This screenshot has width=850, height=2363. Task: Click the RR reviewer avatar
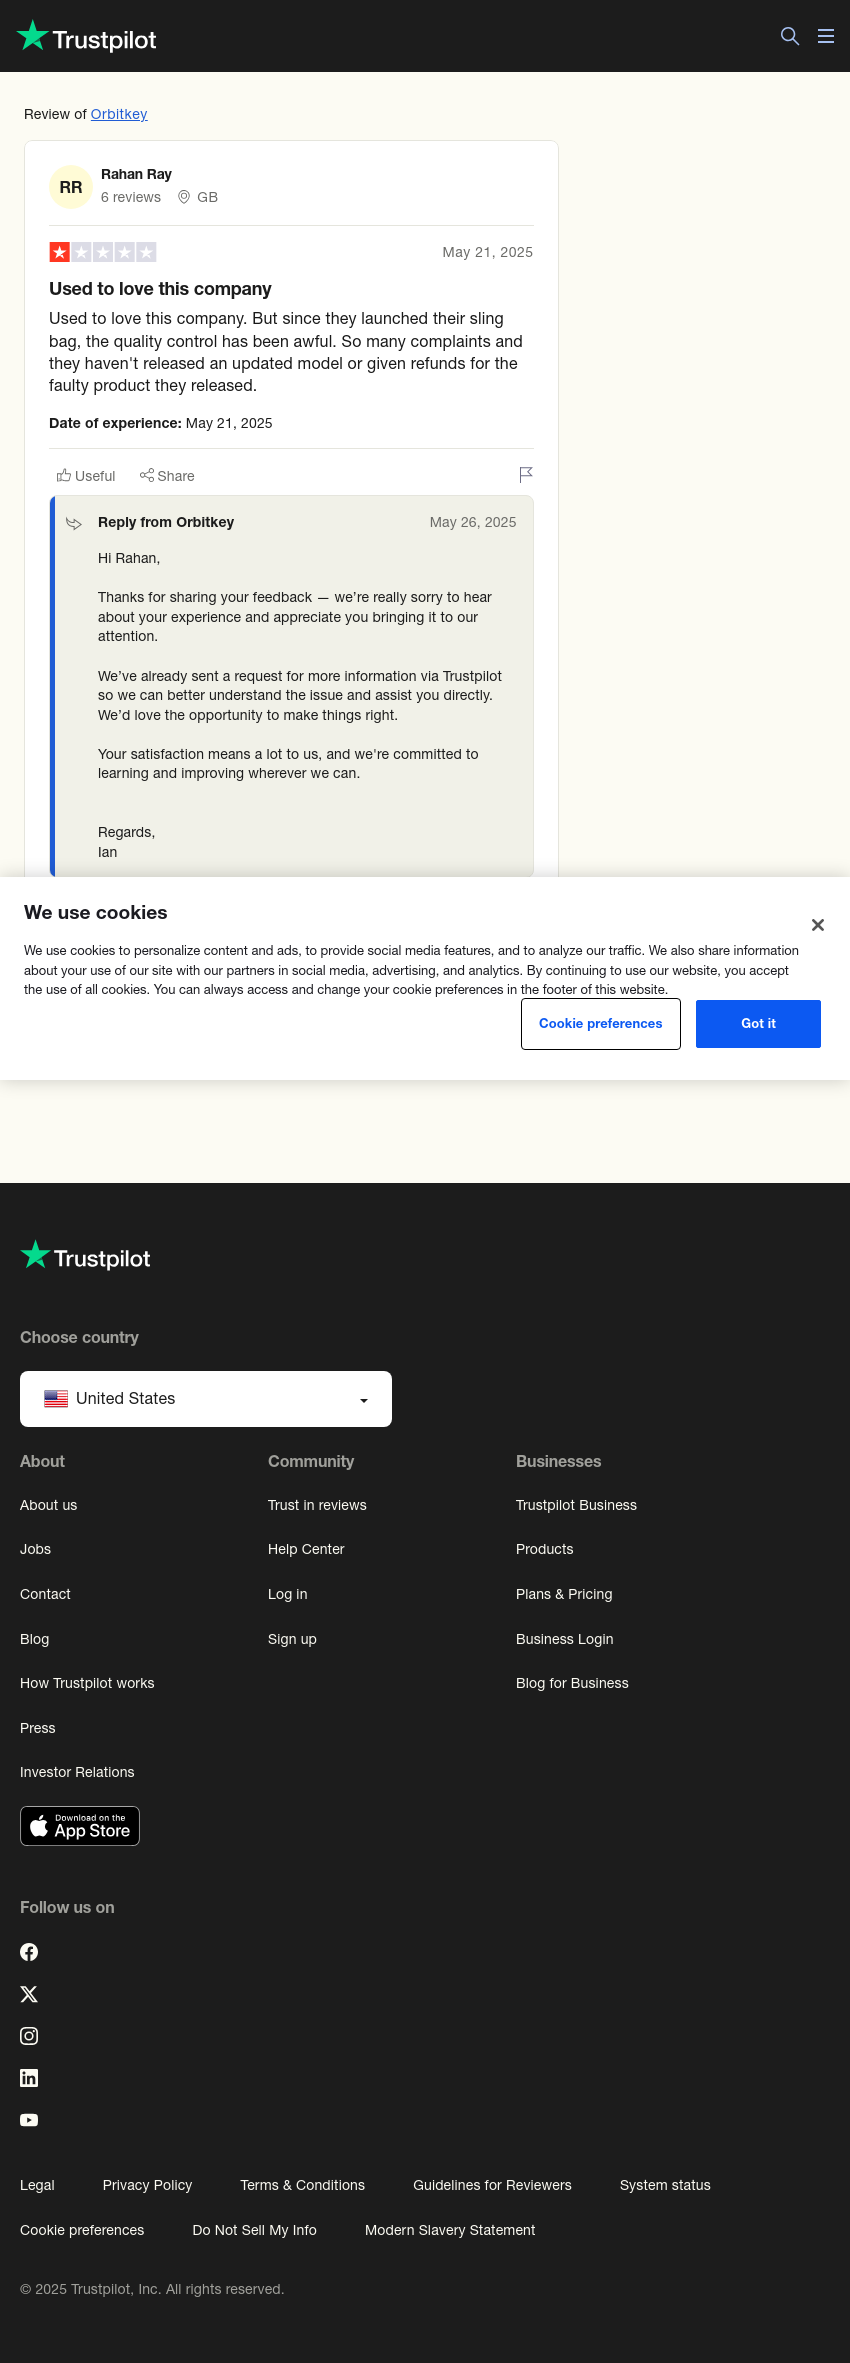click(x=71, y=187)
